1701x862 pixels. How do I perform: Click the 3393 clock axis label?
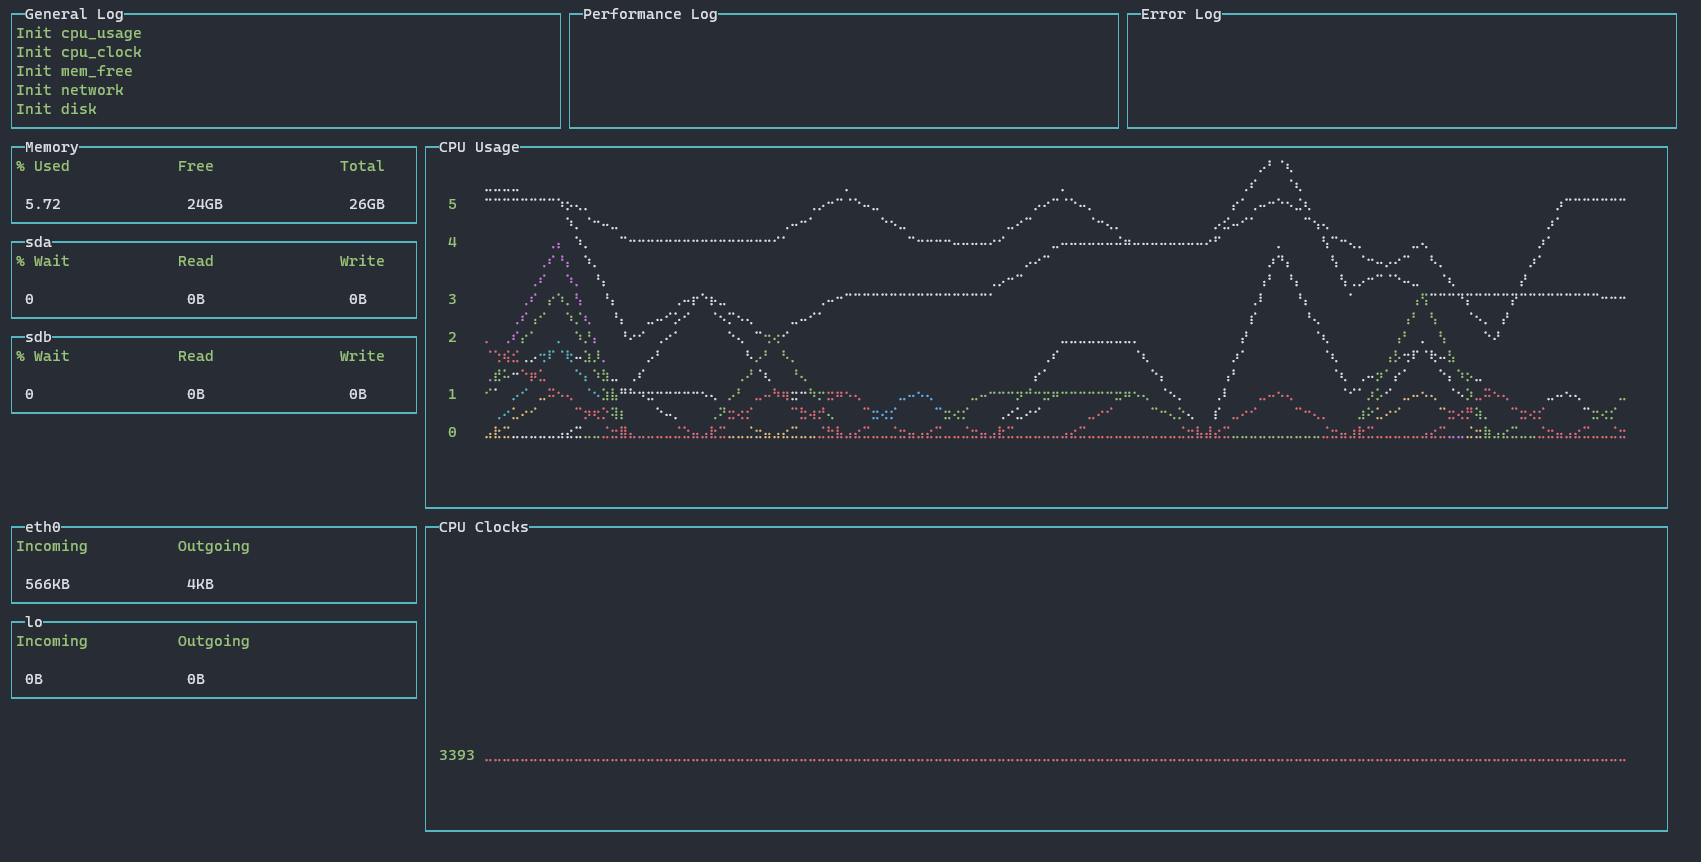point(456,755)
